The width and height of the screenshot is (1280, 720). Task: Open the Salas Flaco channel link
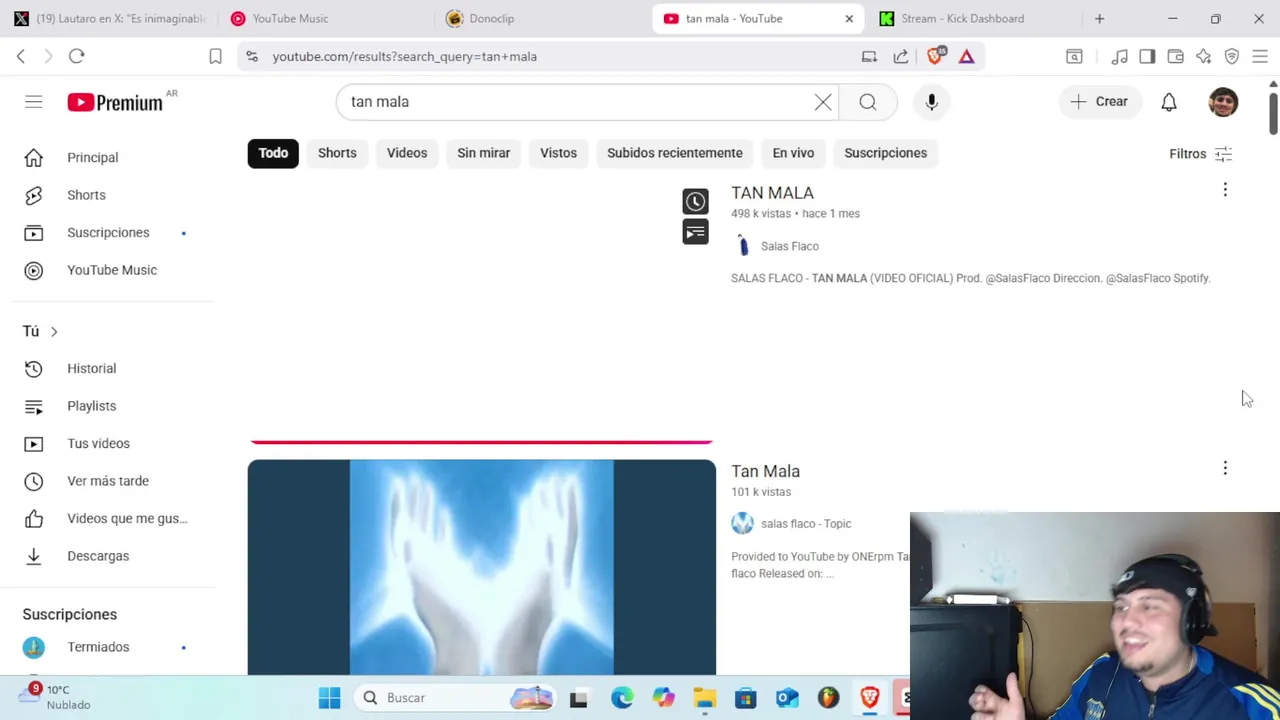(789, 246)
